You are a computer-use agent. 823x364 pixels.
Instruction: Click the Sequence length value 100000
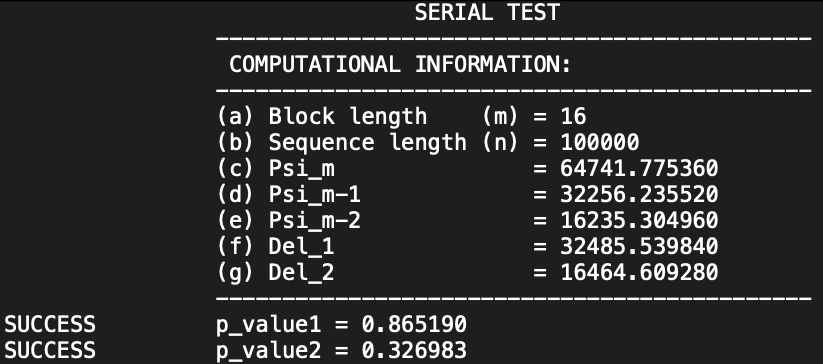coord(600,142)
